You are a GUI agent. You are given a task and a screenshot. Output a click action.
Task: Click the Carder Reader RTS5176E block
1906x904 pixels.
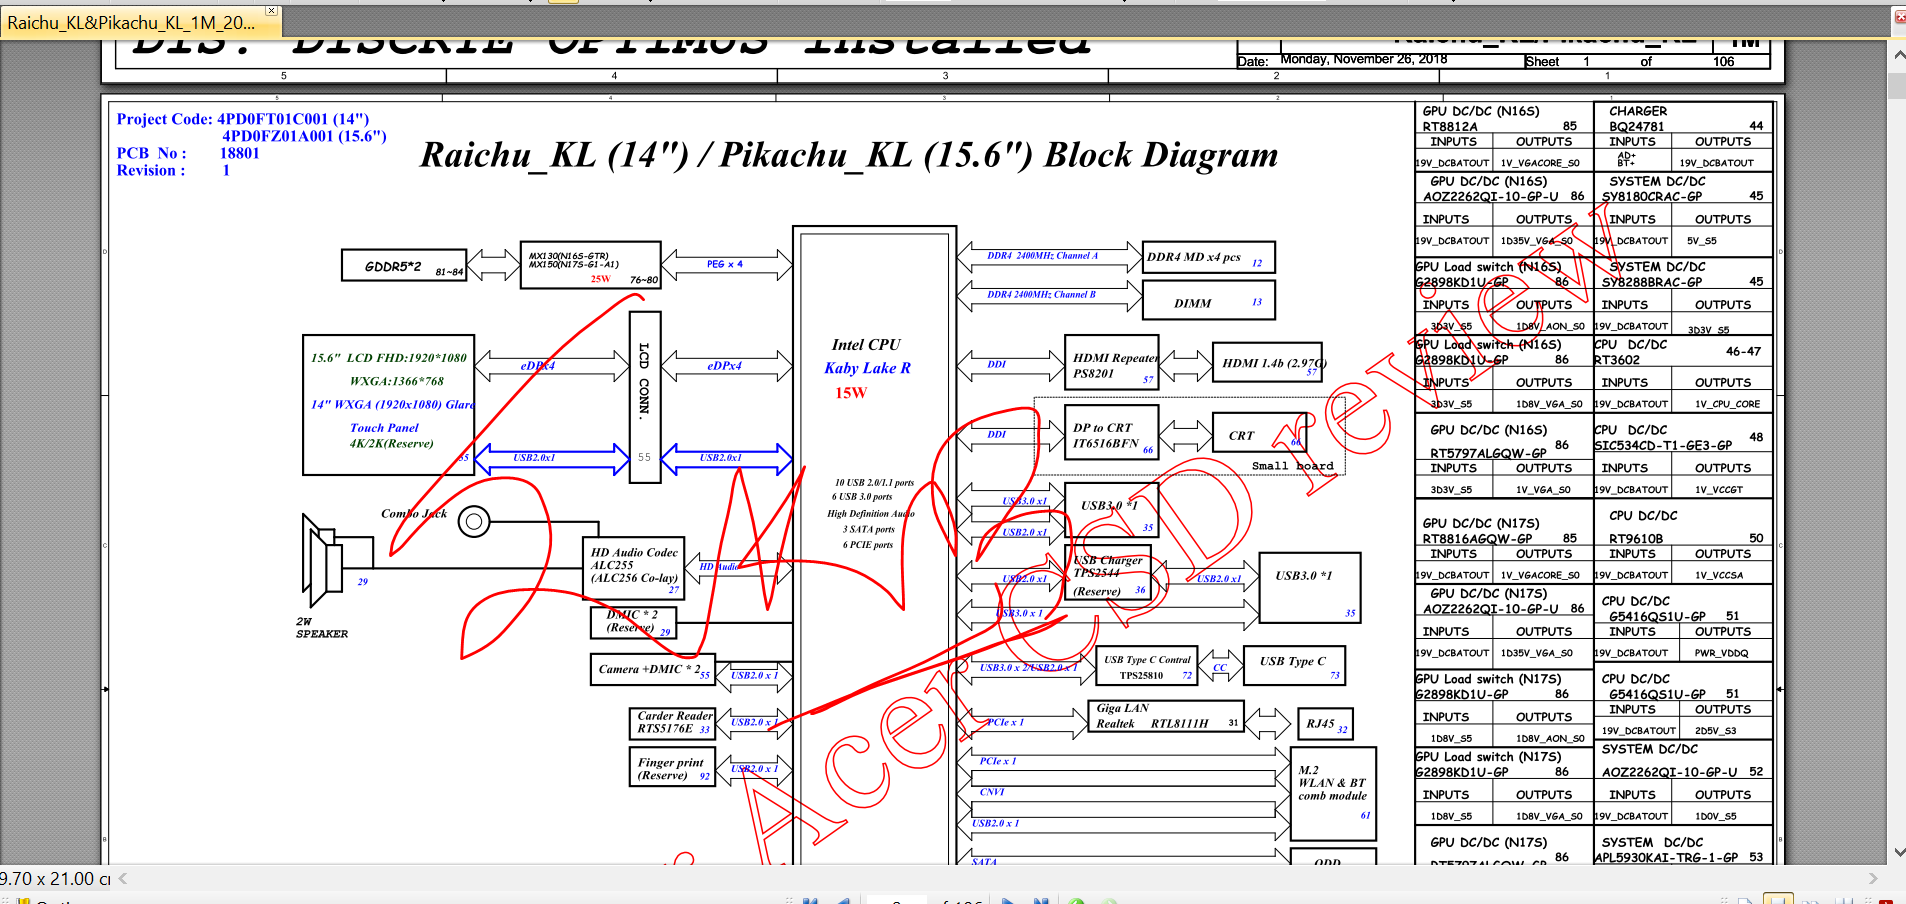[672, 723]
